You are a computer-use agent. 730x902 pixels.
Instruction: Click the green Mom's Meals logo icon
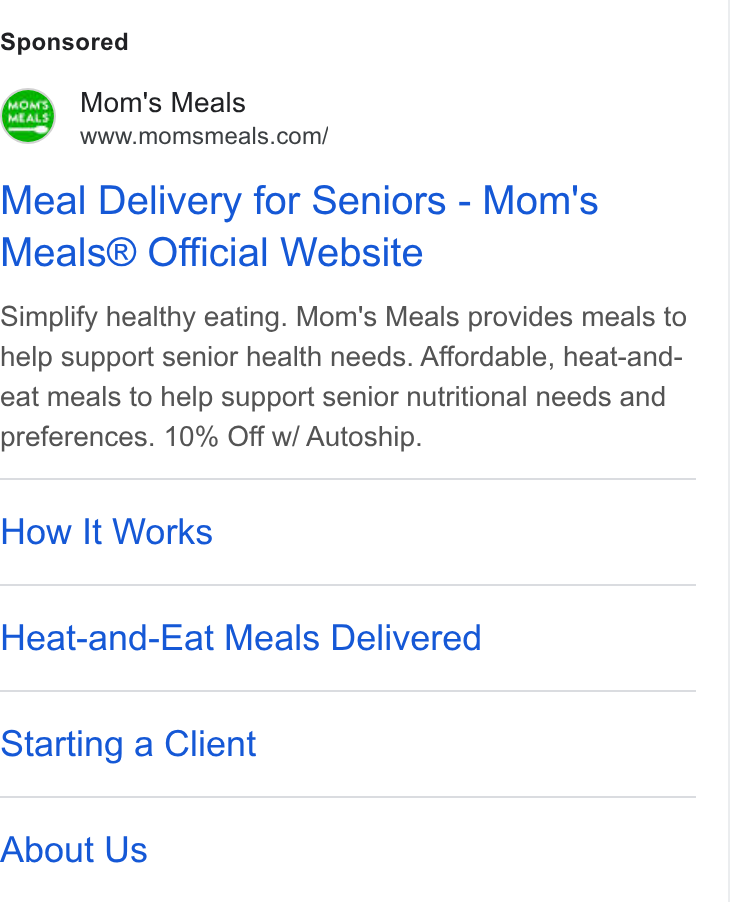point(28,116)
